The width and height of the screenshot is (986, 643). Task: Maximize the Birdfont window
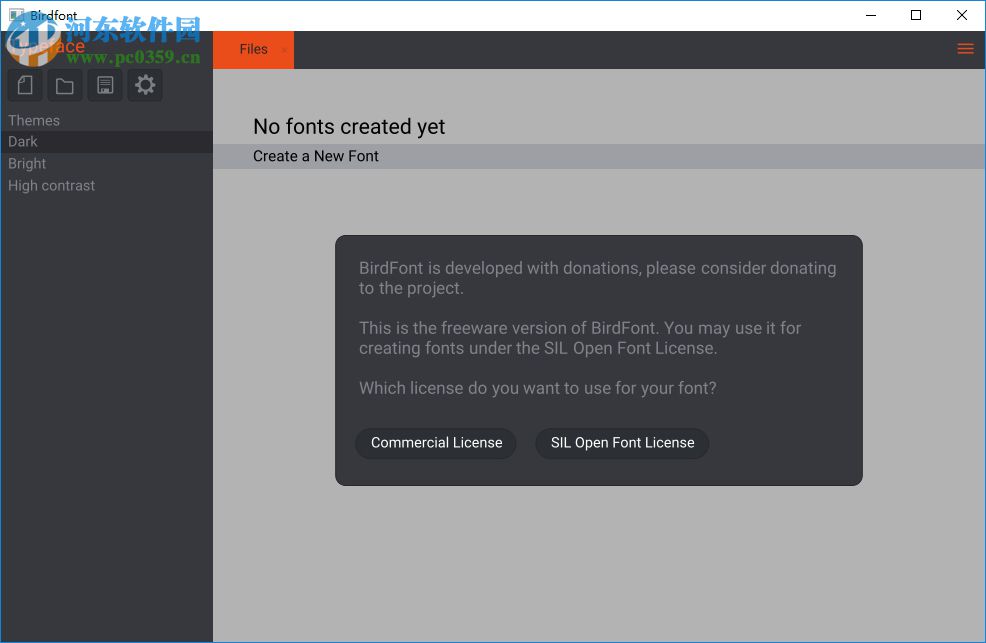(916, 15)
